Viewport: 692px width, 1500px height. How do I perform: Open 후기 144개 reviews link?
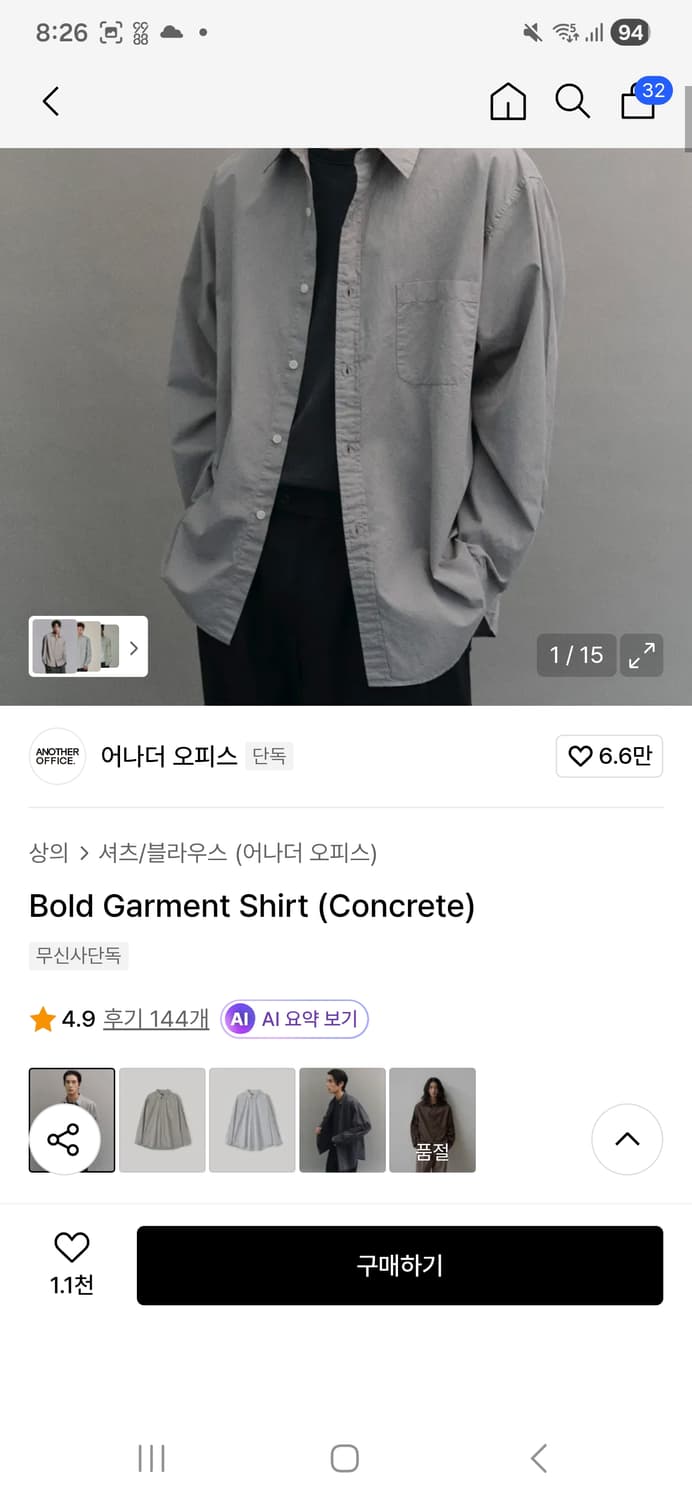(155, 1019)
